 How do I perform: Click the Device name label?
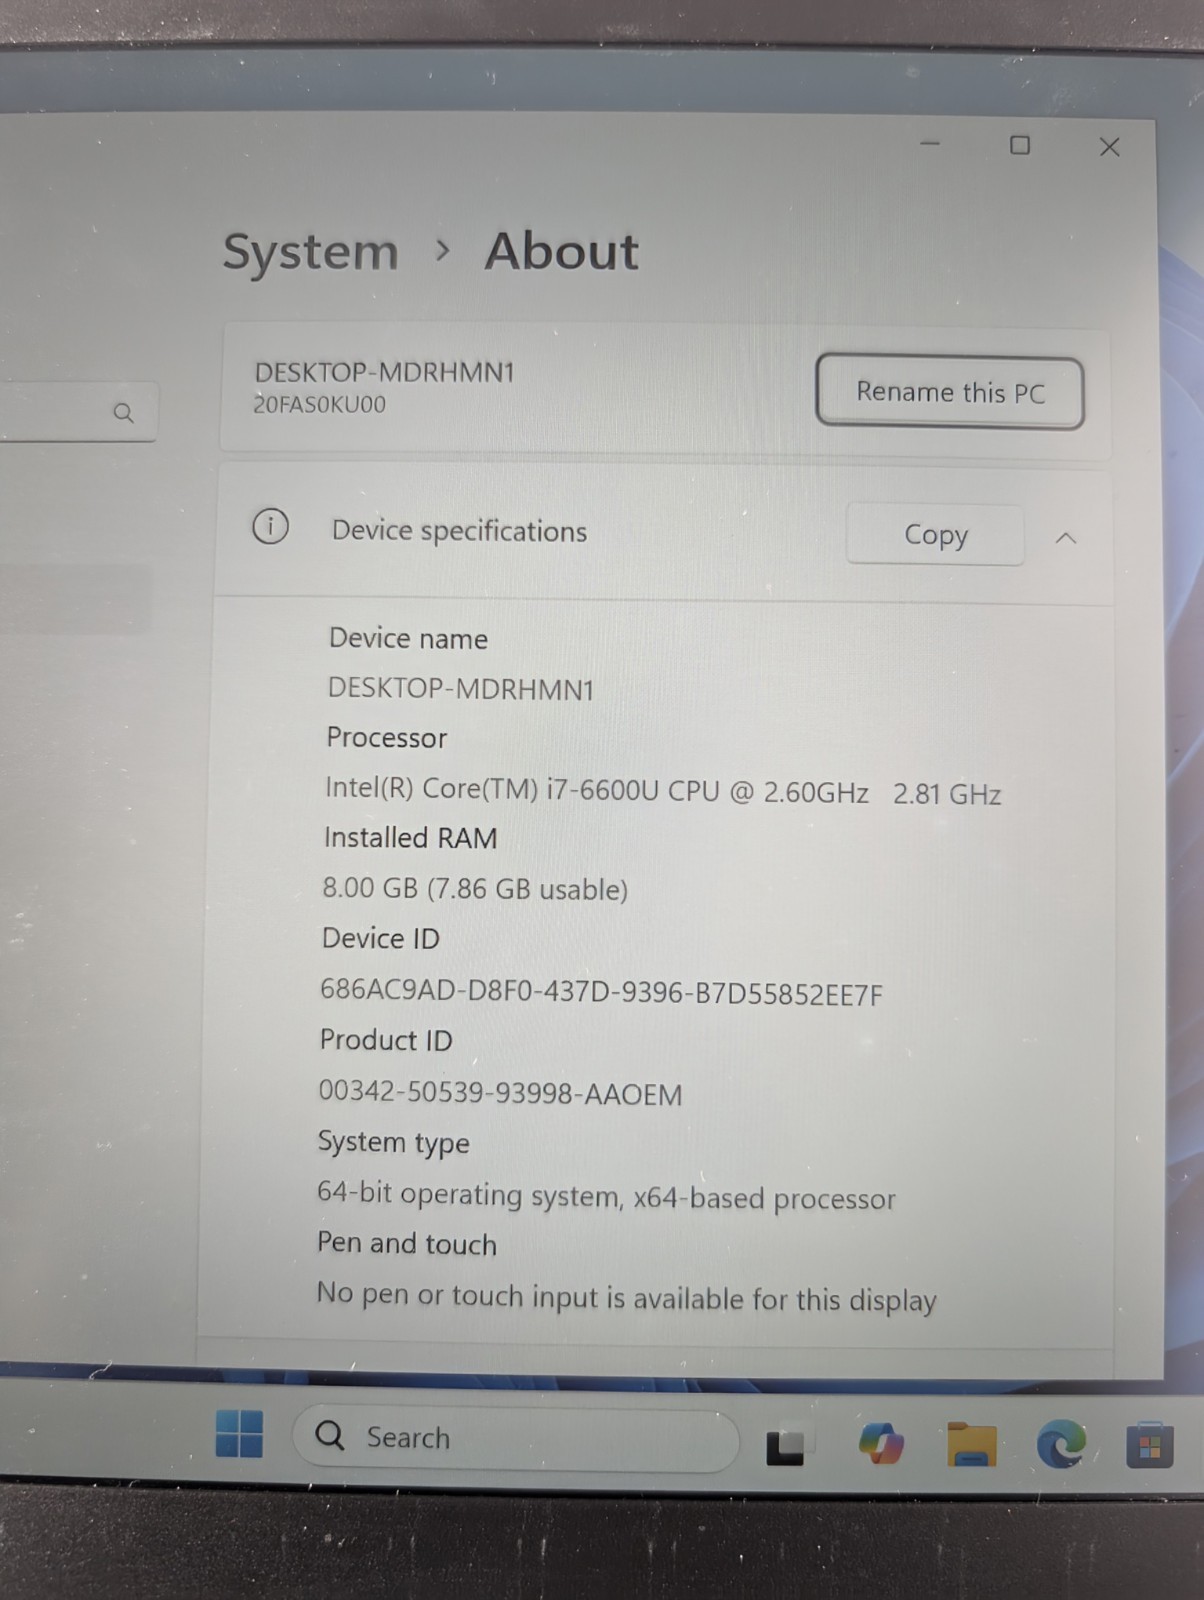408,639
